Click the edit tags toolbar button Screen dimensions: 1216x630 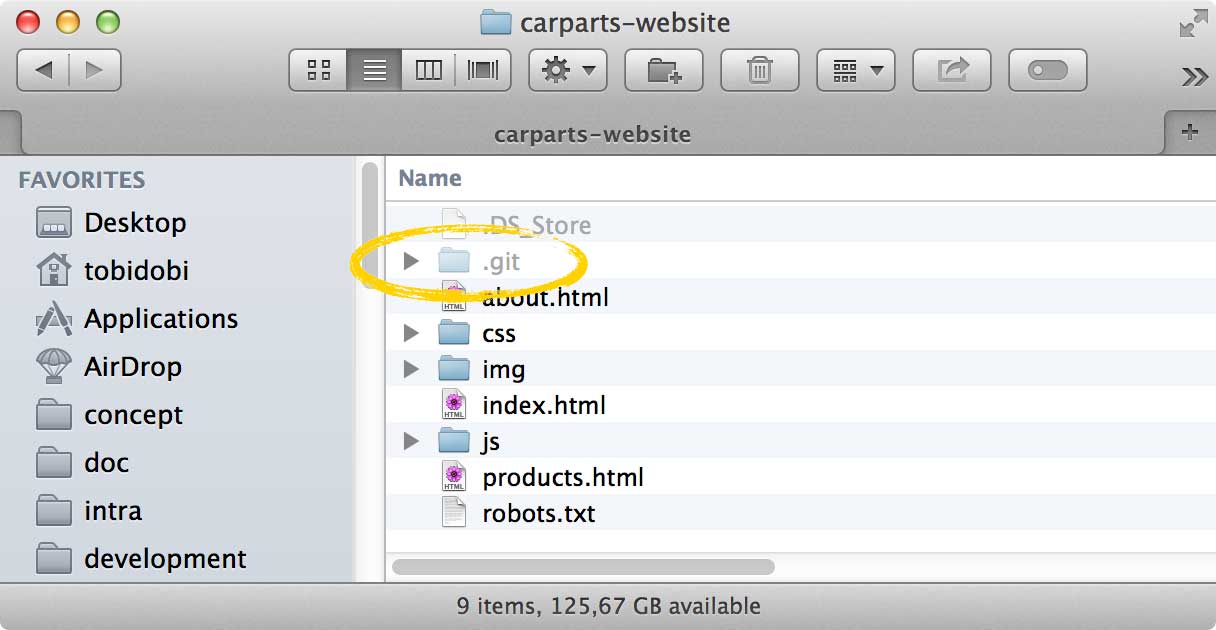[x=1047, y=70]
